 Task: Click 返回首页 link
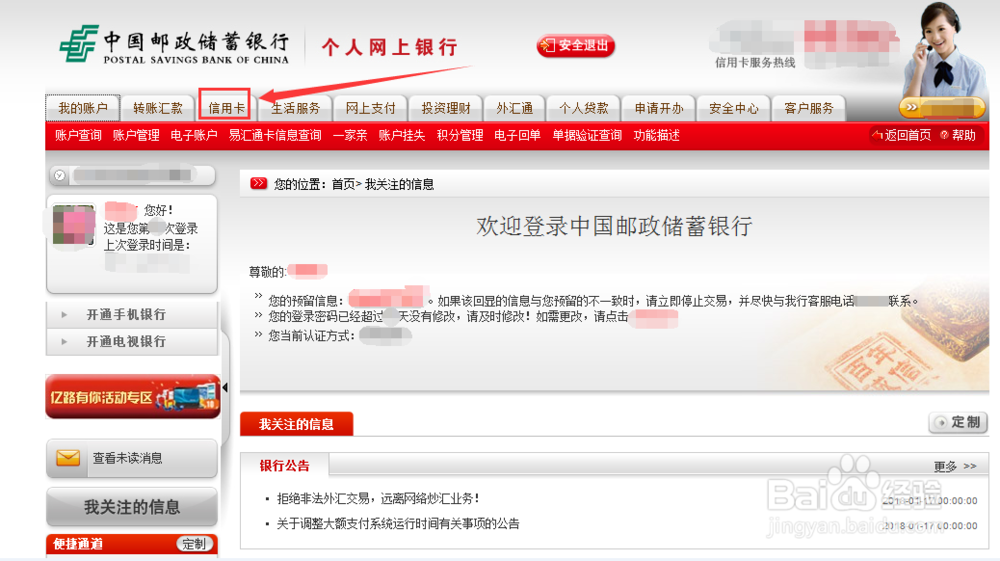click(902, 135)
